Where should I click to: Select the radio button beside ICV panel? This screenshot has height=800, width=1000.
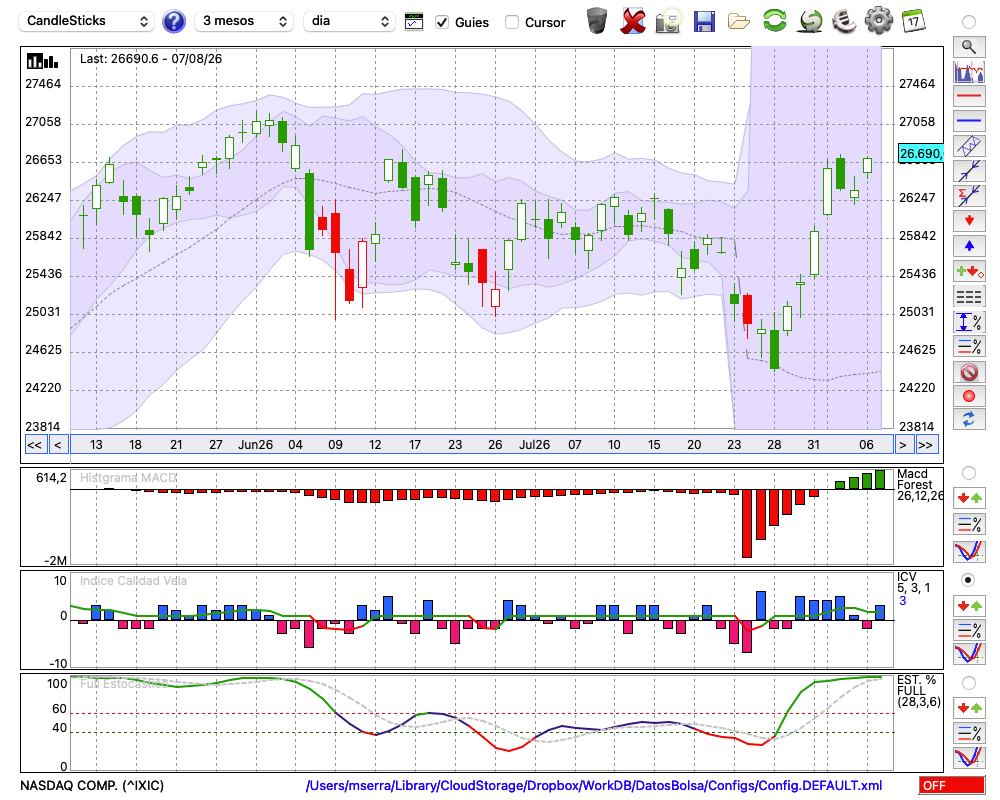969,580
